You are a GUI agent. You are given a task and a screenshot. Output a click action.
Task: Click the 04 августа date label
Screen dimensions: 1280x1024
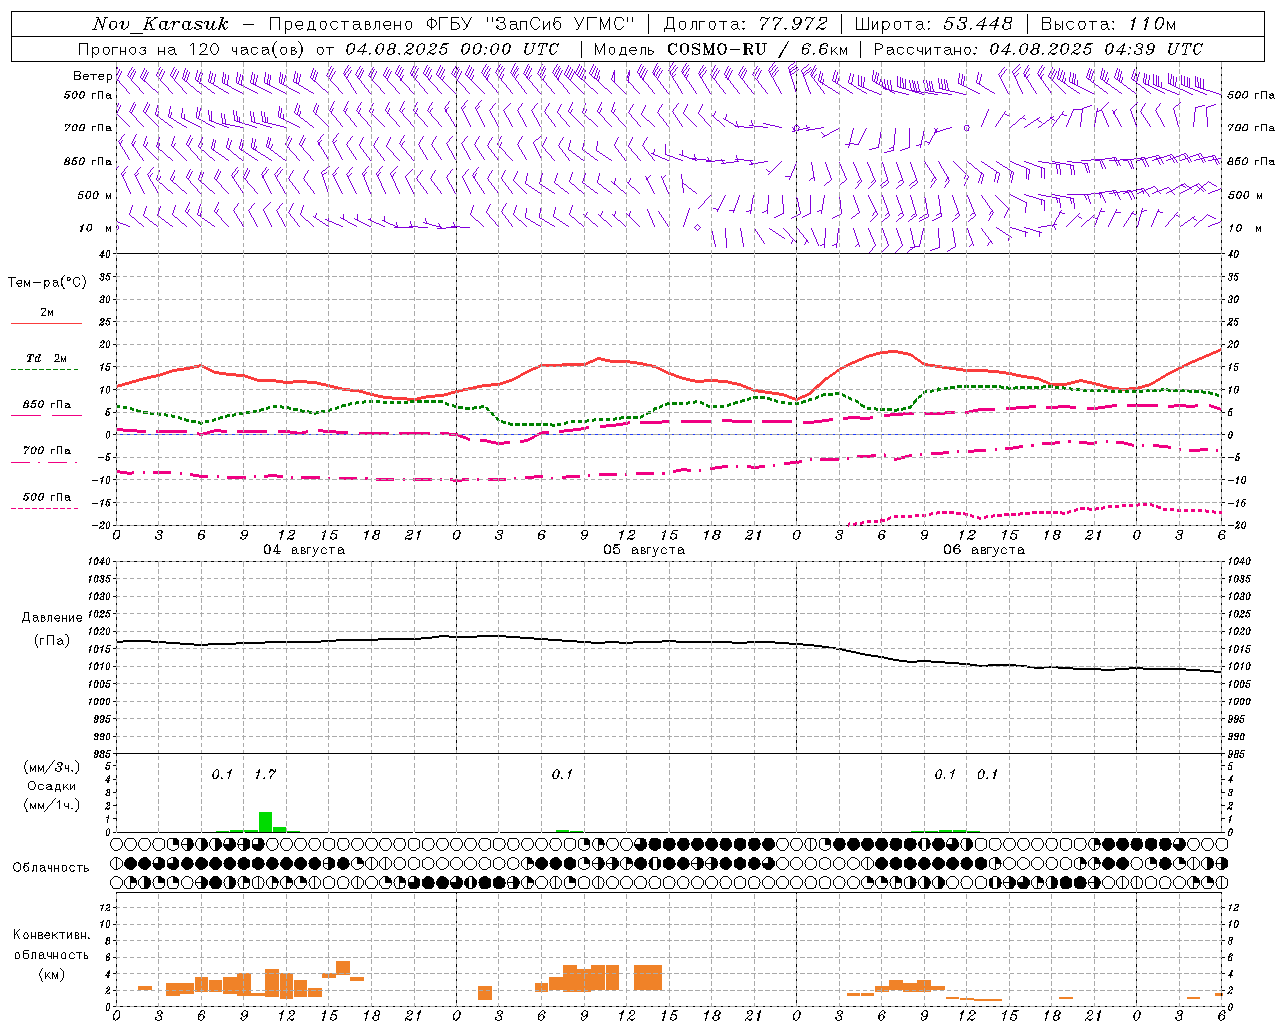304,550
